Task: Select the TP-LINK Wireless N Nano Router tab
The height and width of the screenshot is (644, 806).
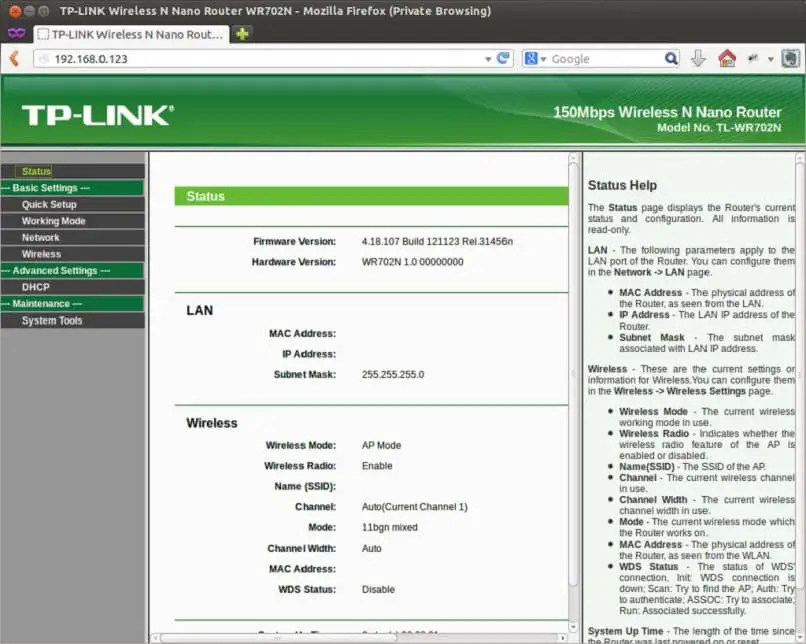Action: point(131,34)
